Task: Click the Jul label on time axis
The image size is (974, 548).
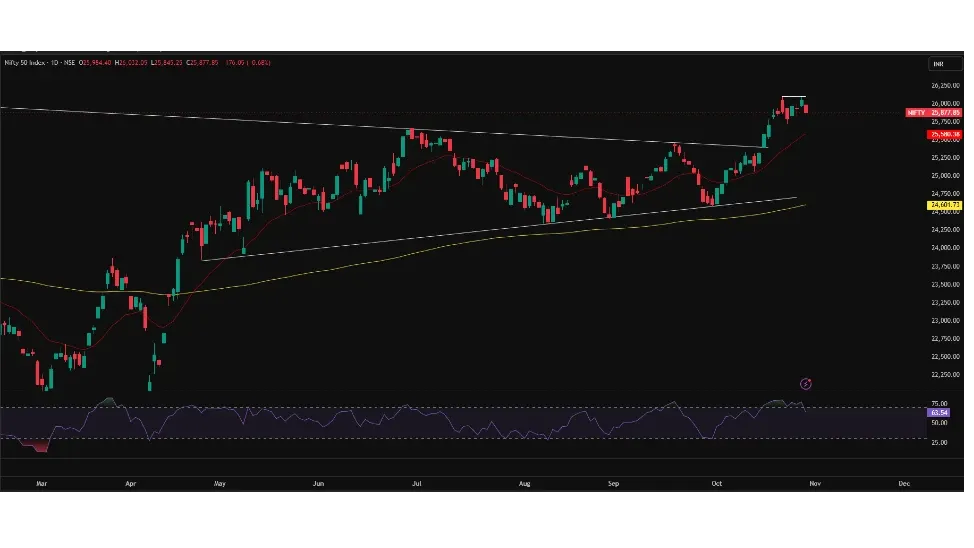Action: pos(417,483)
